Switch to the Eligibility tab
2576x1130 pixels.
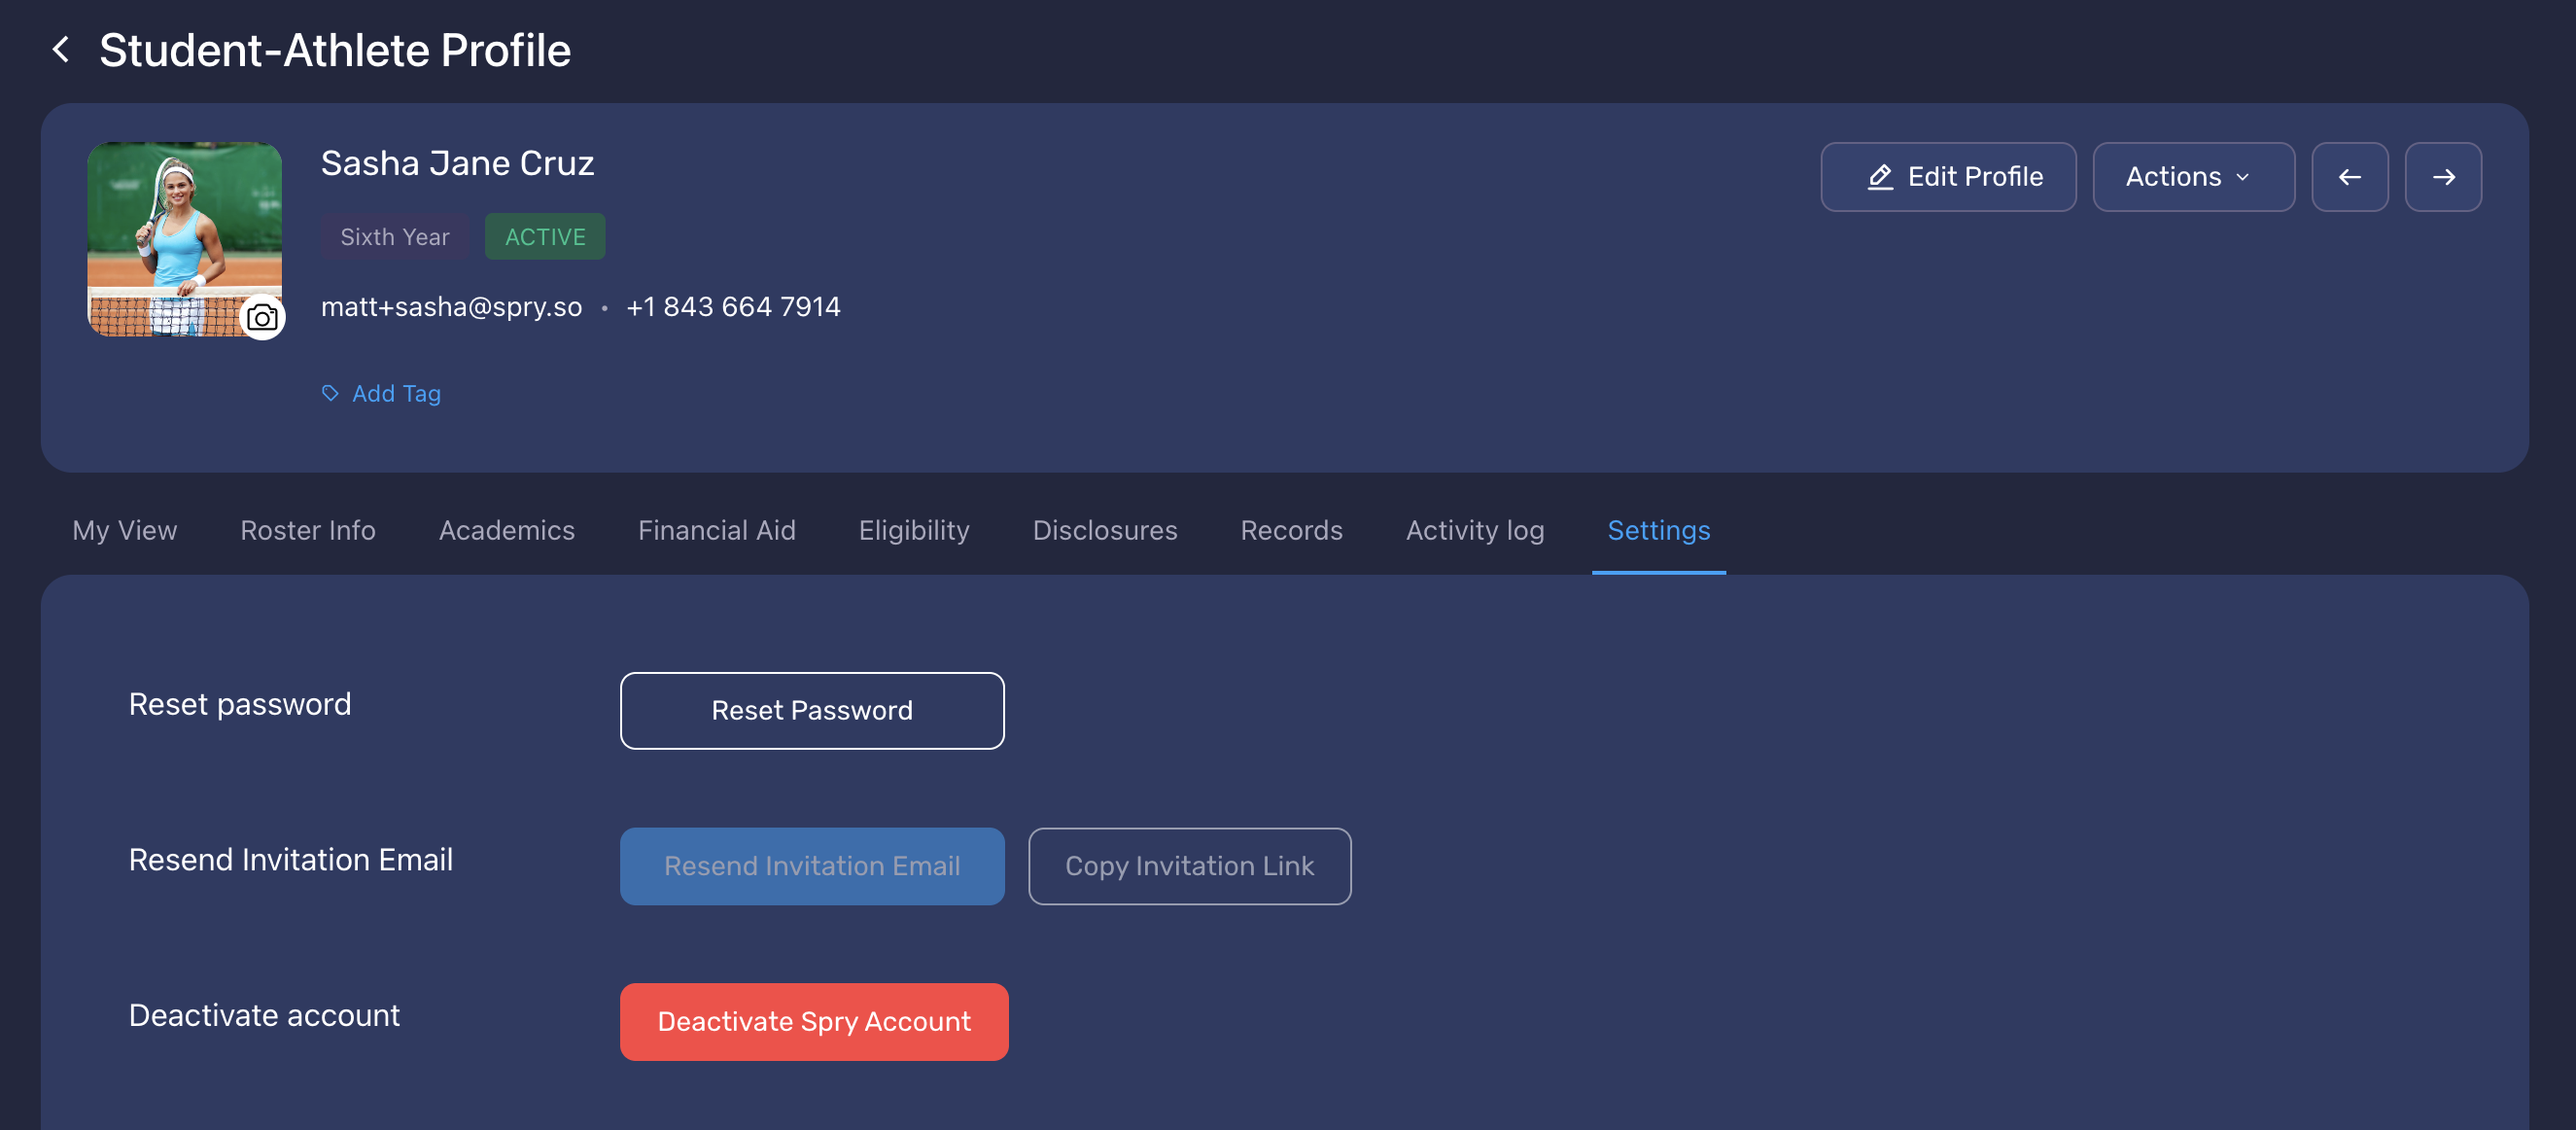click(x=914, y=530)
